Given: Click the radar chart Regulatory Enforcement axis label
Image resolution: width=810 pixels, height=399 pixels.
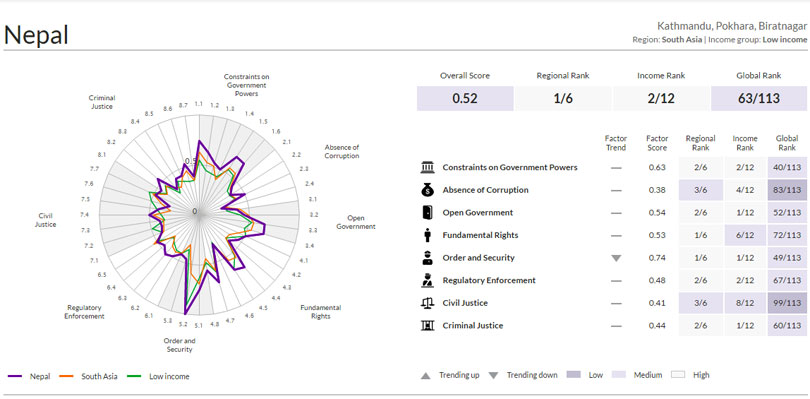Looking at the screenshot, I should (x=84, y=312).
